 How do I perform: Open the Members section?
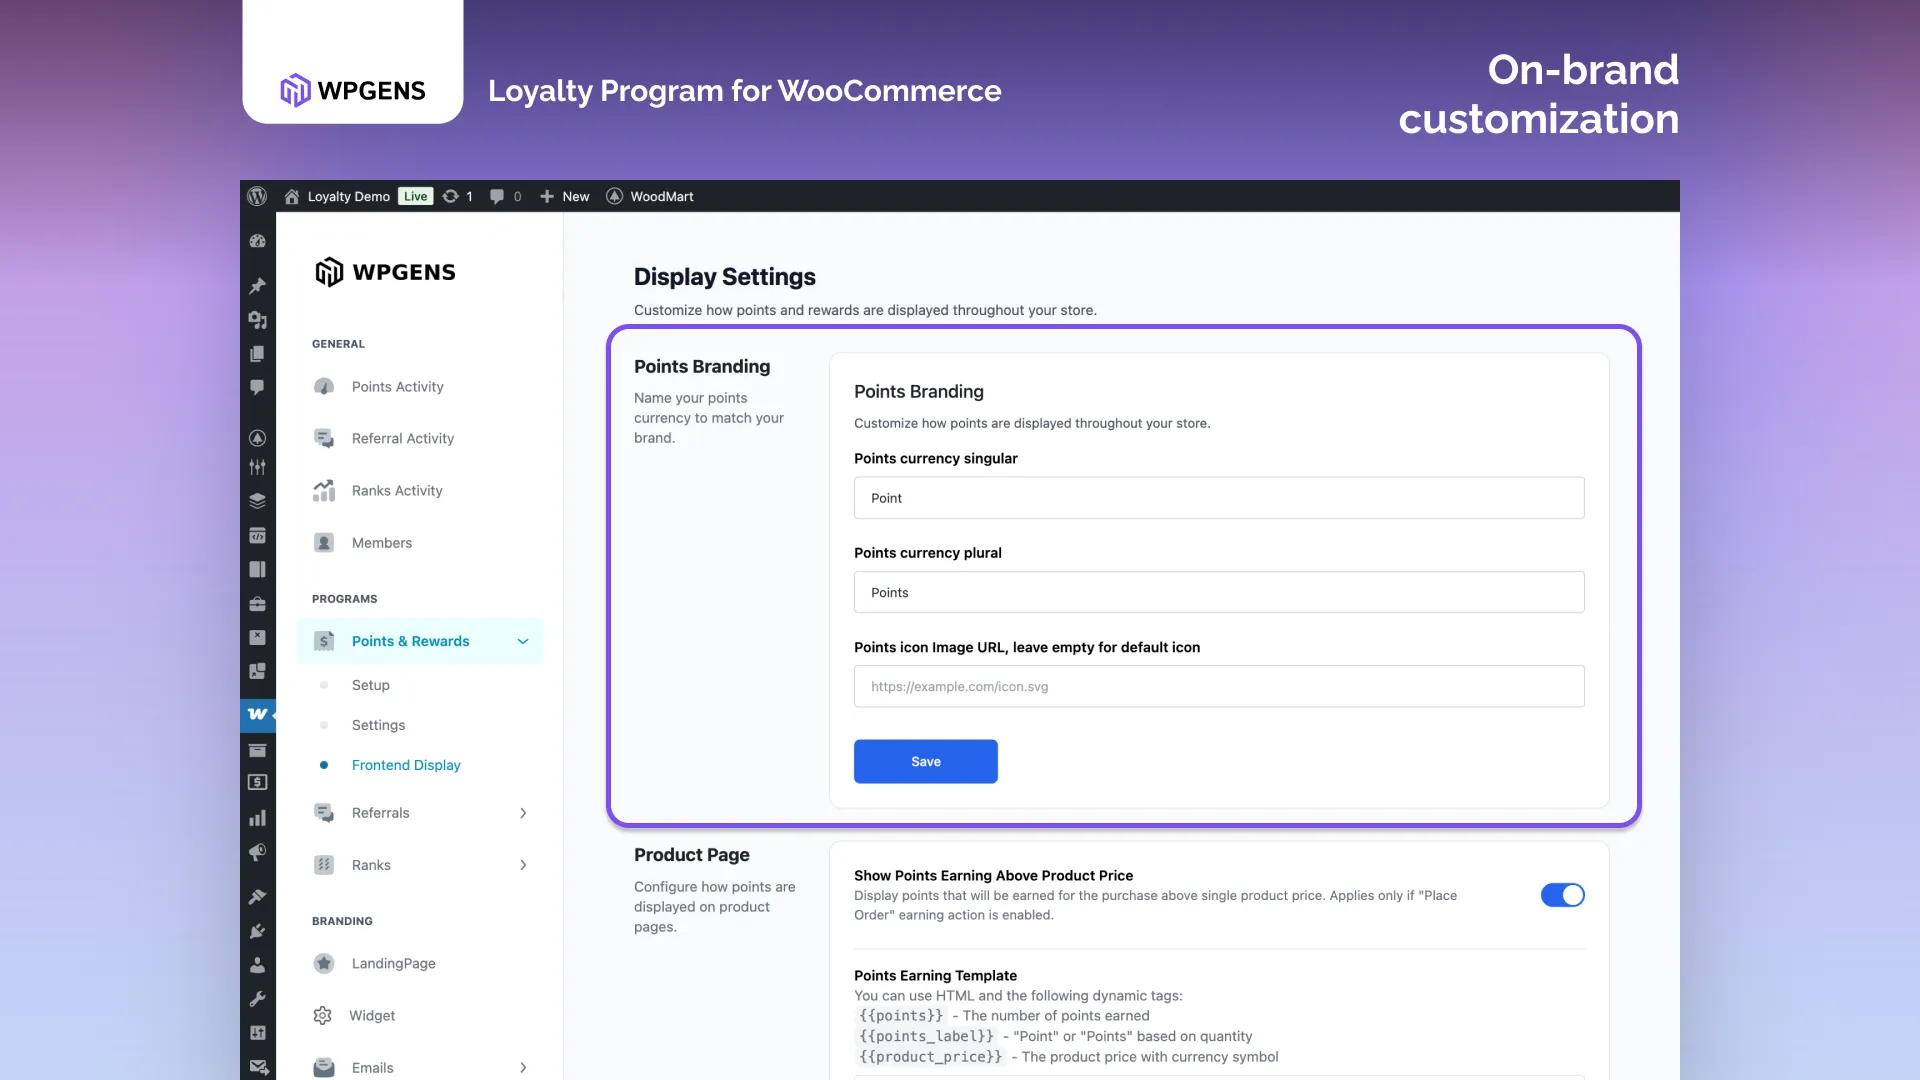click(381, 543)
